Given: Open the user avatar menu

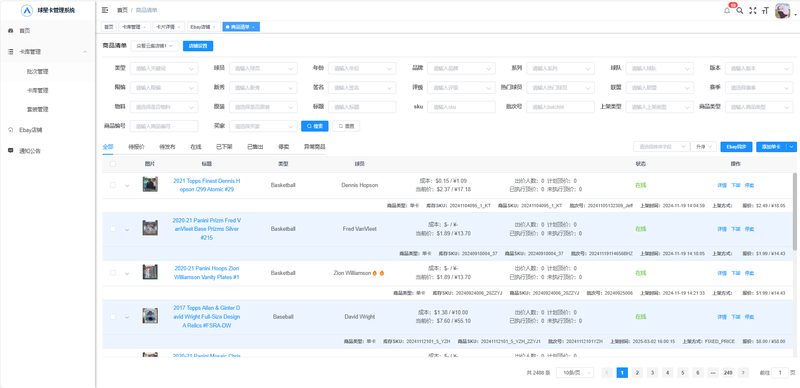Looking at the screenshot, I should (782, 11).
